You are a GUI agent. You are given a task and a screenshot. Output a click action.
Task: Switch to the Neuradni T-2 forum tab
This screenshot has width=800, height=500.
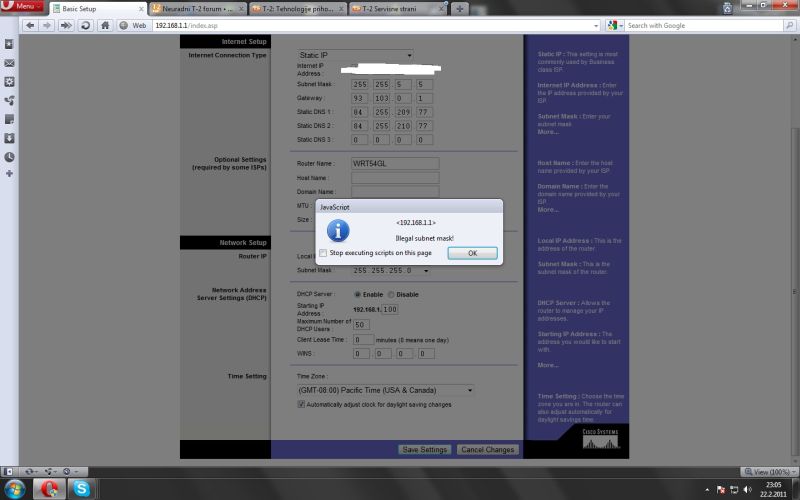tap(195, 8)
